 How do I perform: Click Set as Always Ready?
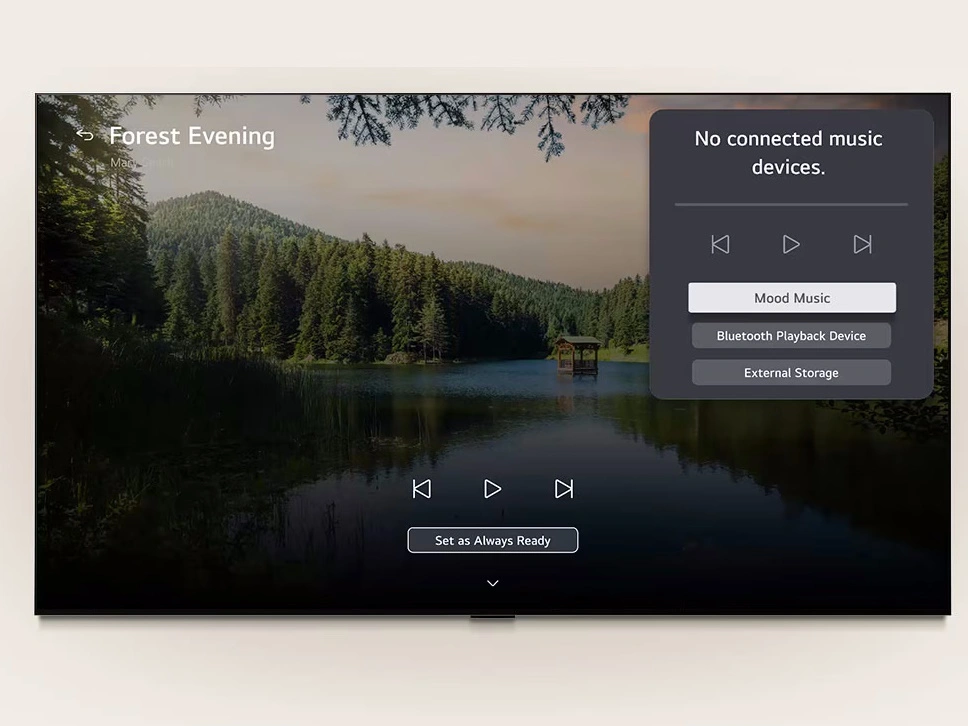pos(492,540)
